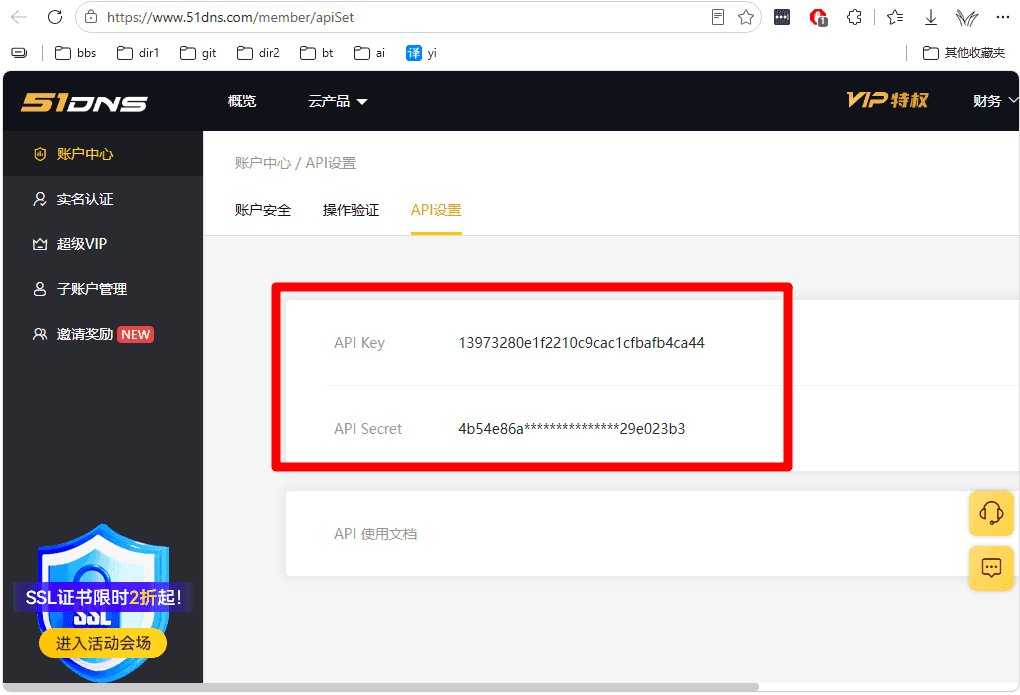Expand the 财务 dropdown menu
This screenshot has height=695, width=1020.
995,101
